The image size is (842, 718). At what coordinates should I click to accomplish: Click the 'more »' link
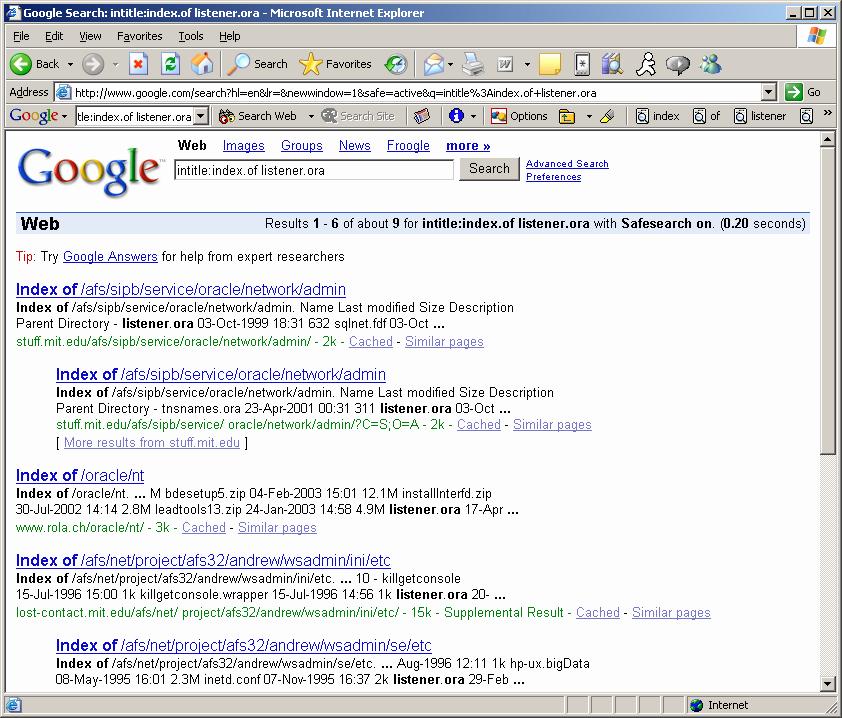point(468,146)
